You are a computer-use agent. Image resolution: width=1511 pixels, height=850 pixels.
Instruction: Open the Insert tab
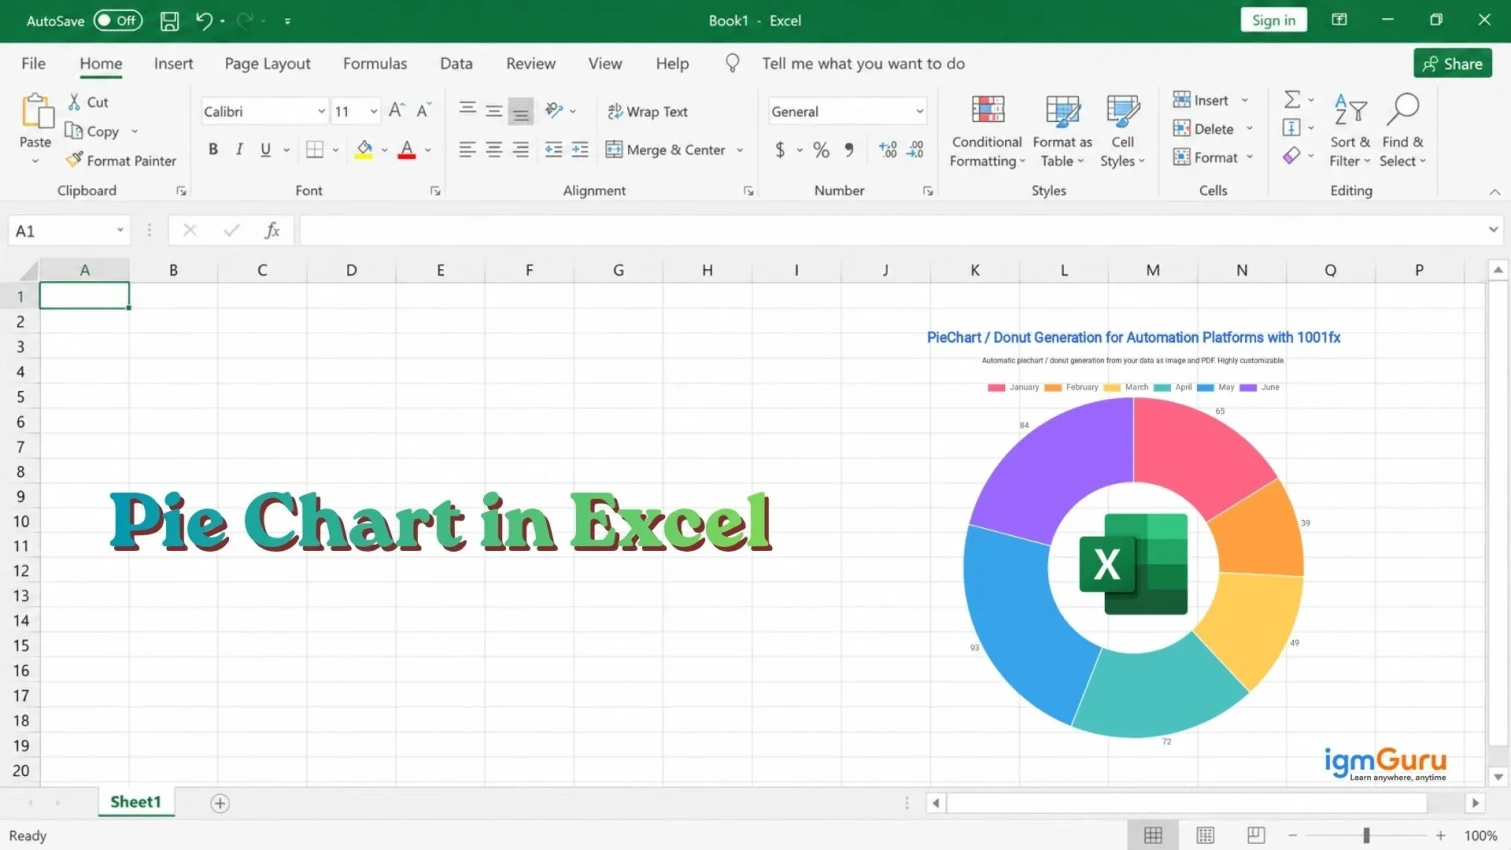[x=173, y=63]
